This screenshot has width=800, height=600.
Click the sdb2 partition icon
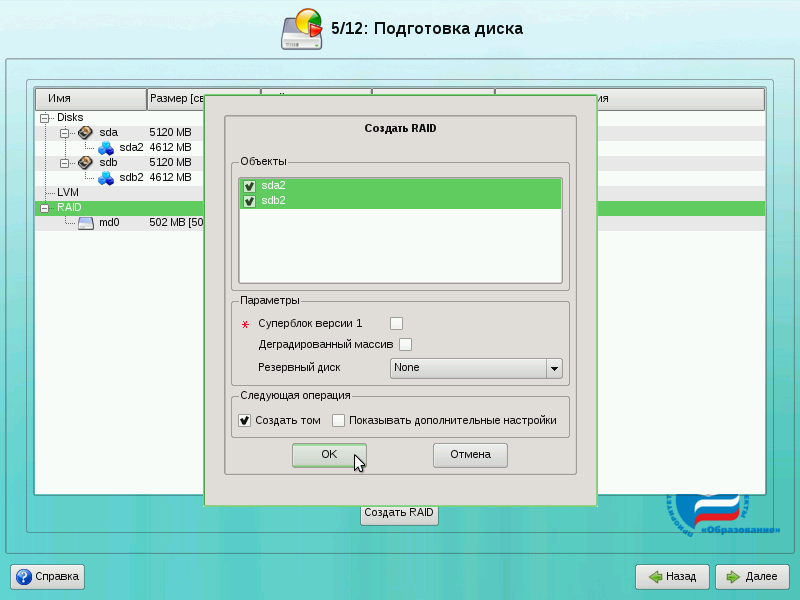point(105,177)
